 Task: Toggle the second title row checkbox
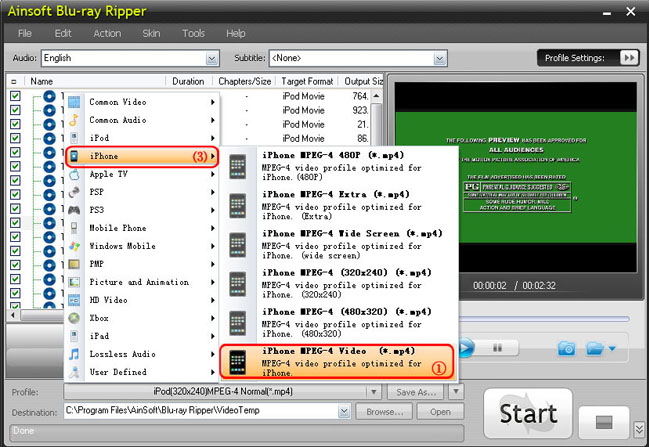[x=15, y=111]
